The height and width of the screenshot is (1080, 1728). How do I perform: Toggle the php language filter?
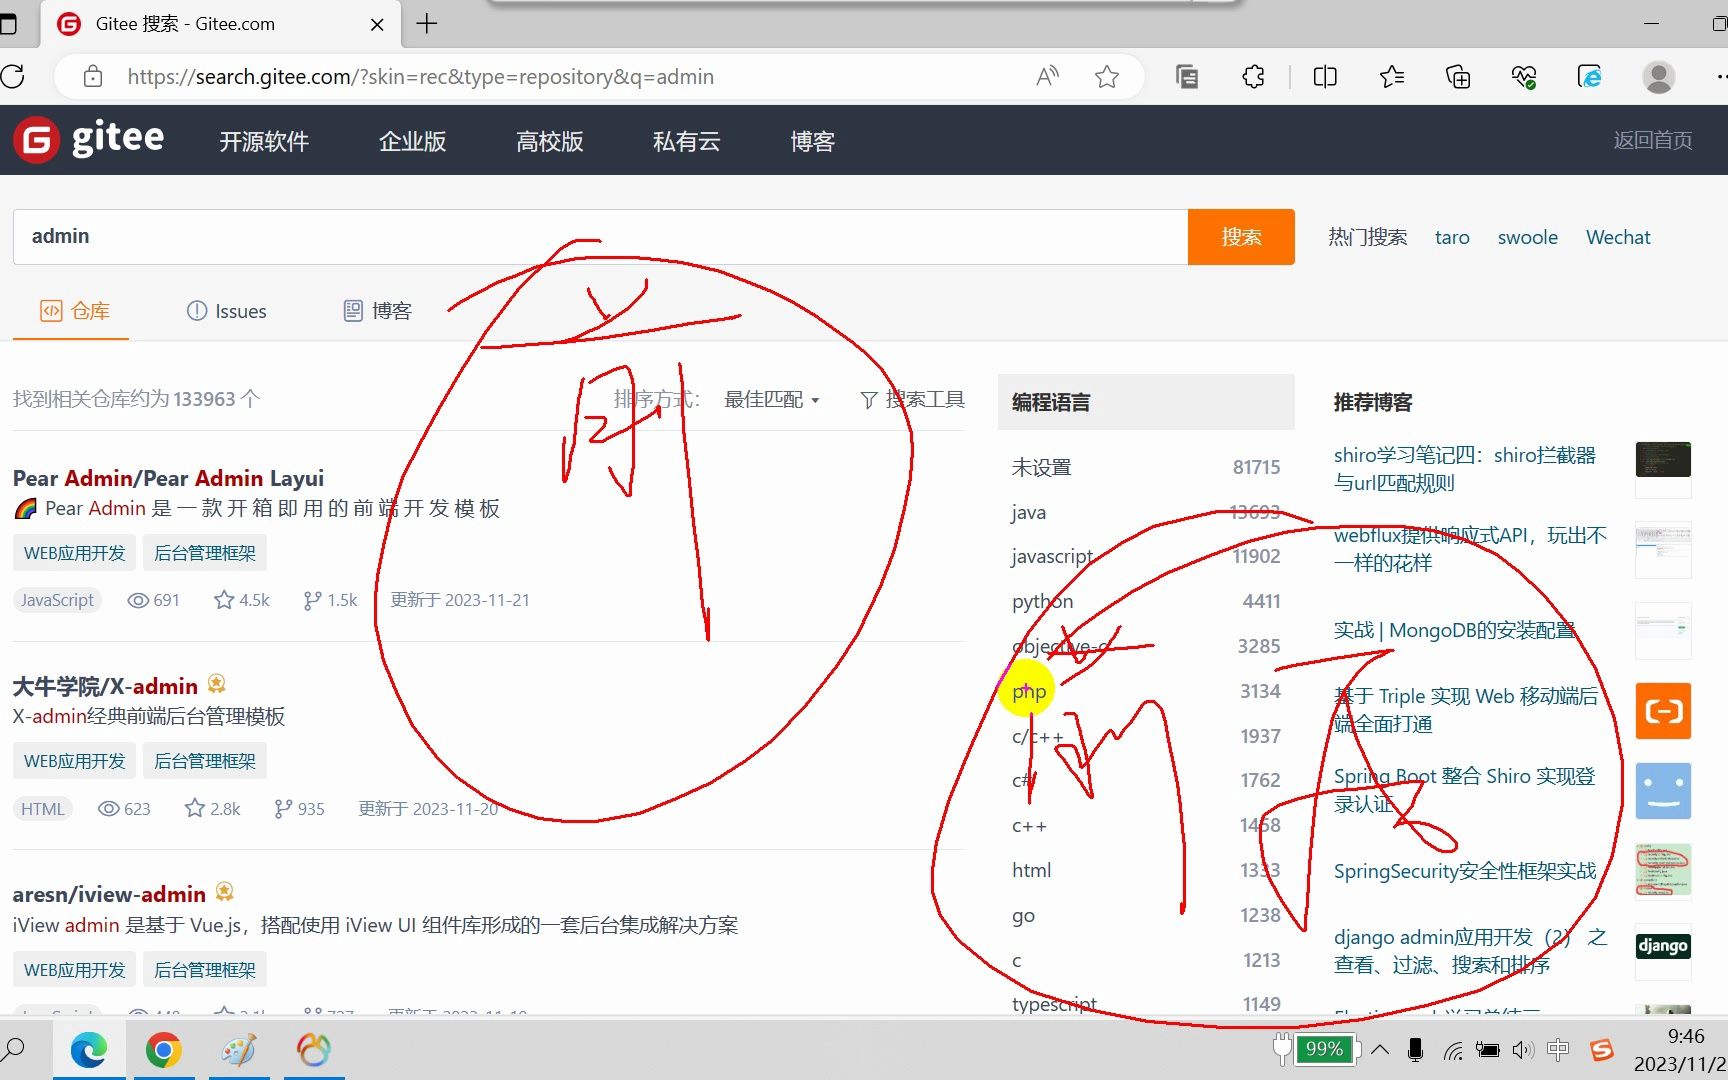click(x=1027, y=691)
